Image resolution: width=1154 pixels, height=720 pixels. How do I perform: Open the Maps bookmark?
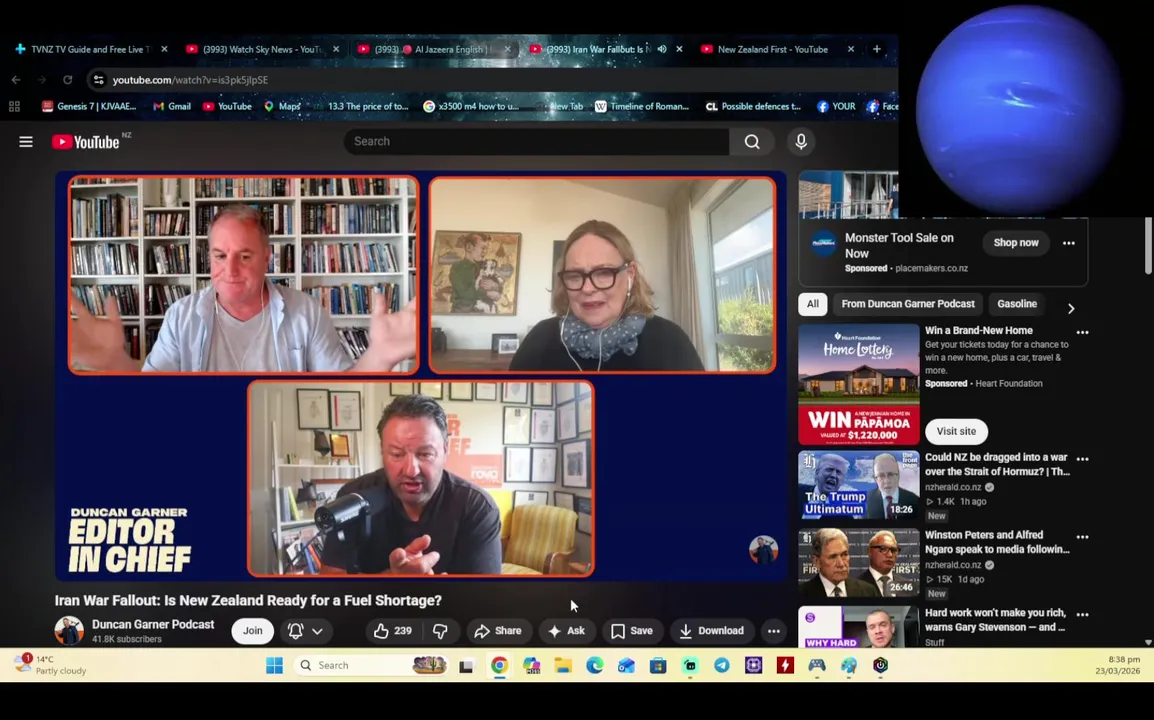(x=282, y=106)
